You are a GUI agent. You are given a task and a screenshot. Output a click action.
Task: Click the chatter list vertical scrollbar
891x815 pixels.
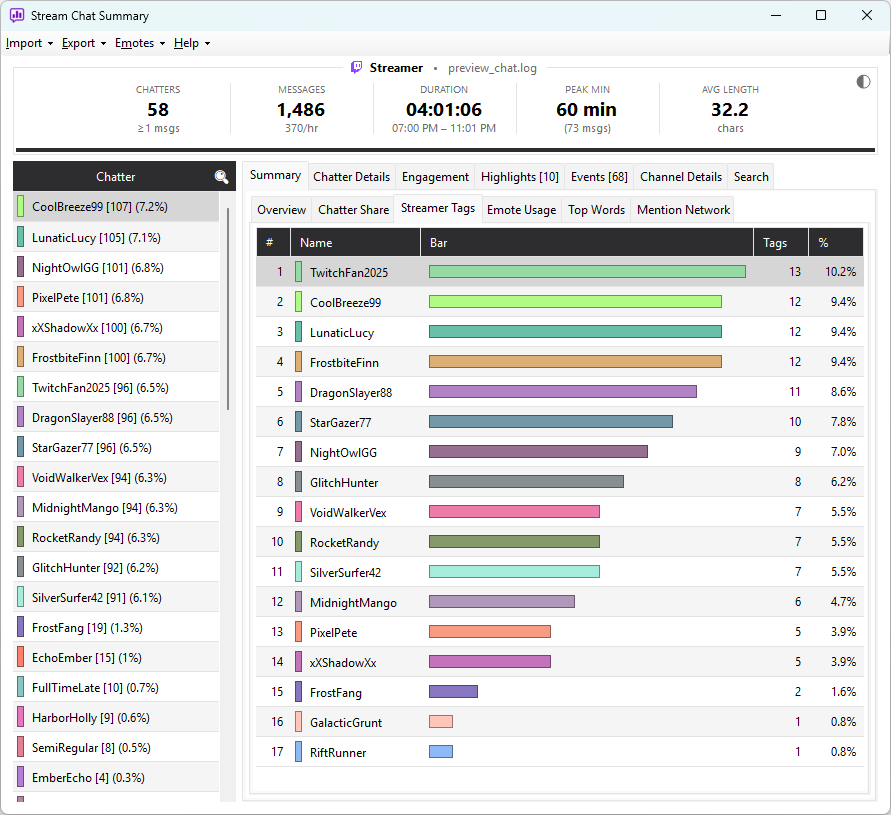pyautogui.click(x=227, y=308)
